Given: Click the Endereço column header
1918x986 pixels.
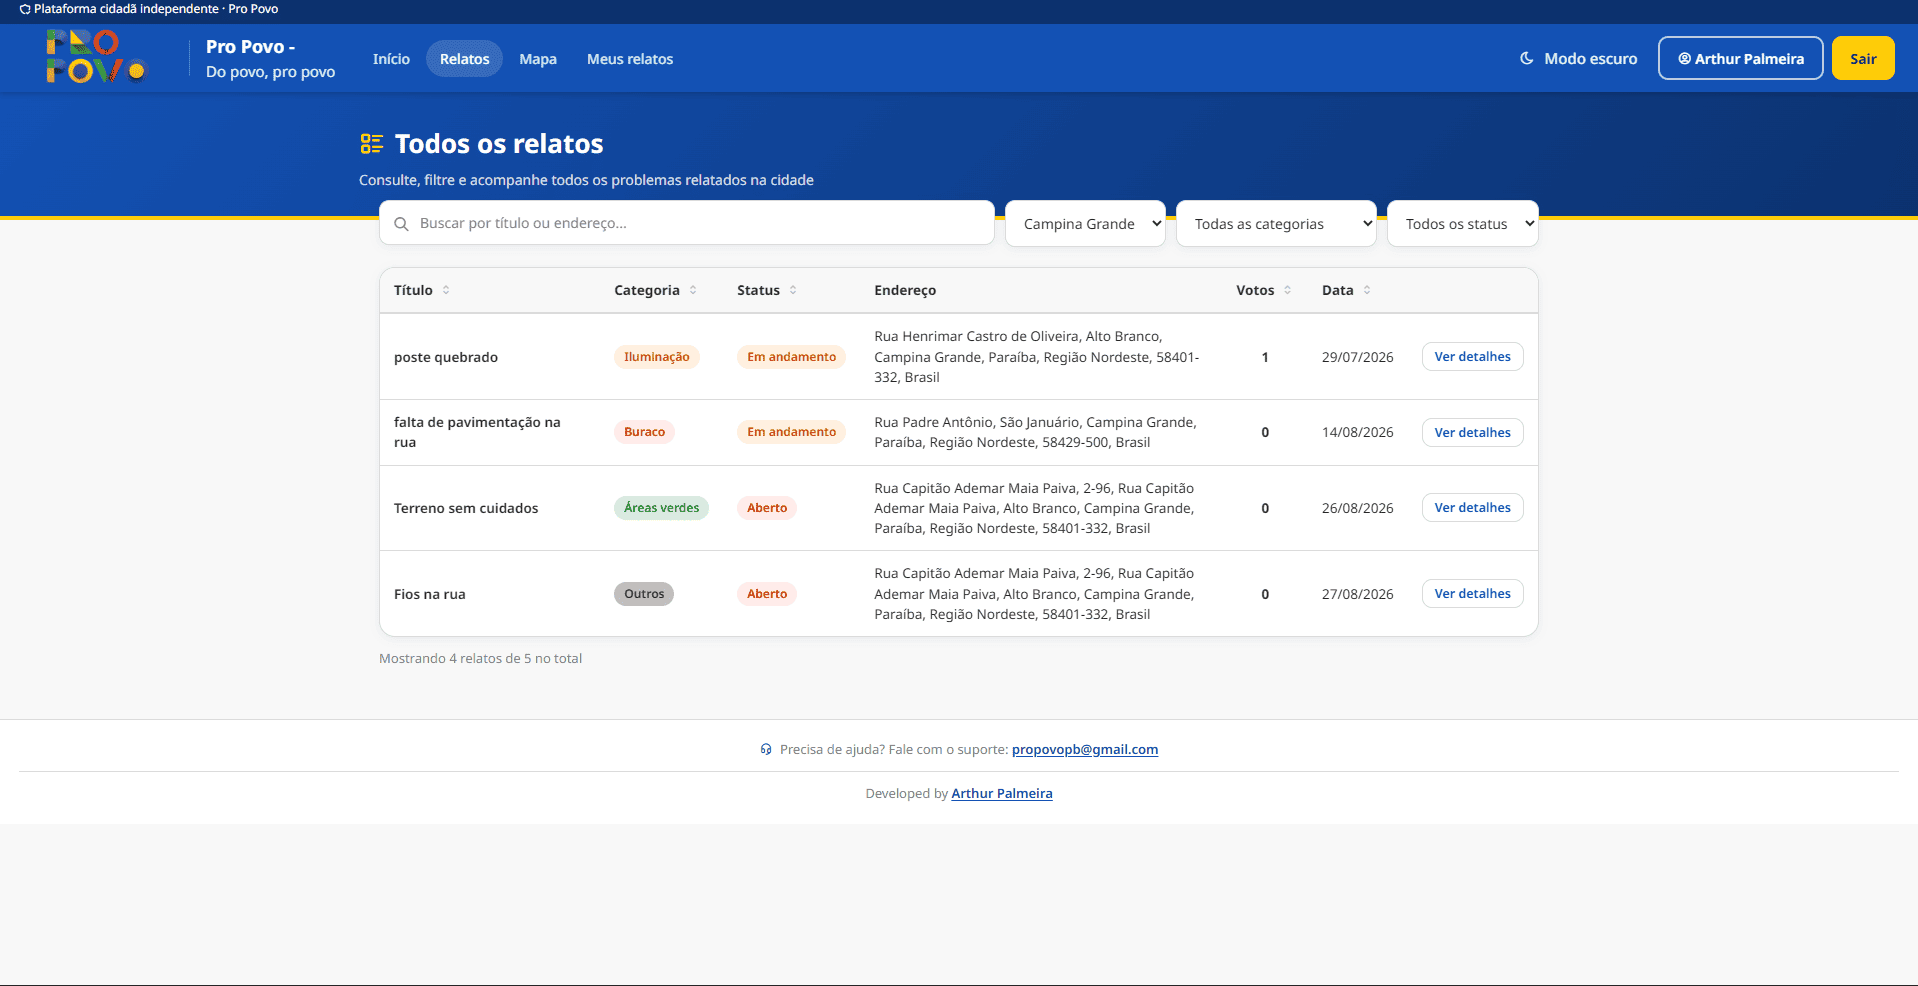Looking at the screenshot, I should point(905,290).
